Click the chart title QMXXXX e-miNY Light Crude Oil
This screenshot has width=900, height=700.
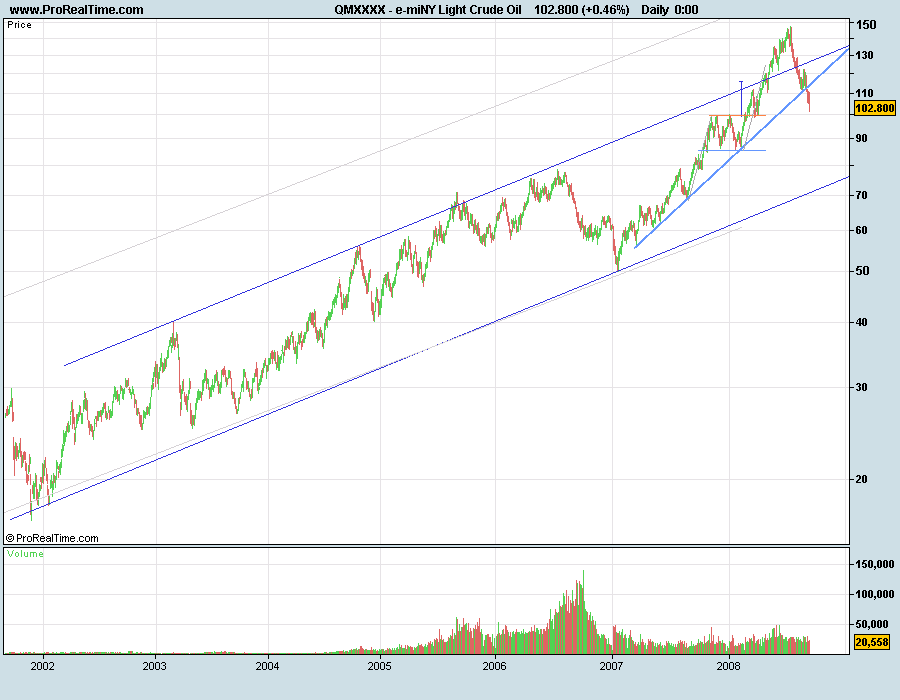coord(428,10)
